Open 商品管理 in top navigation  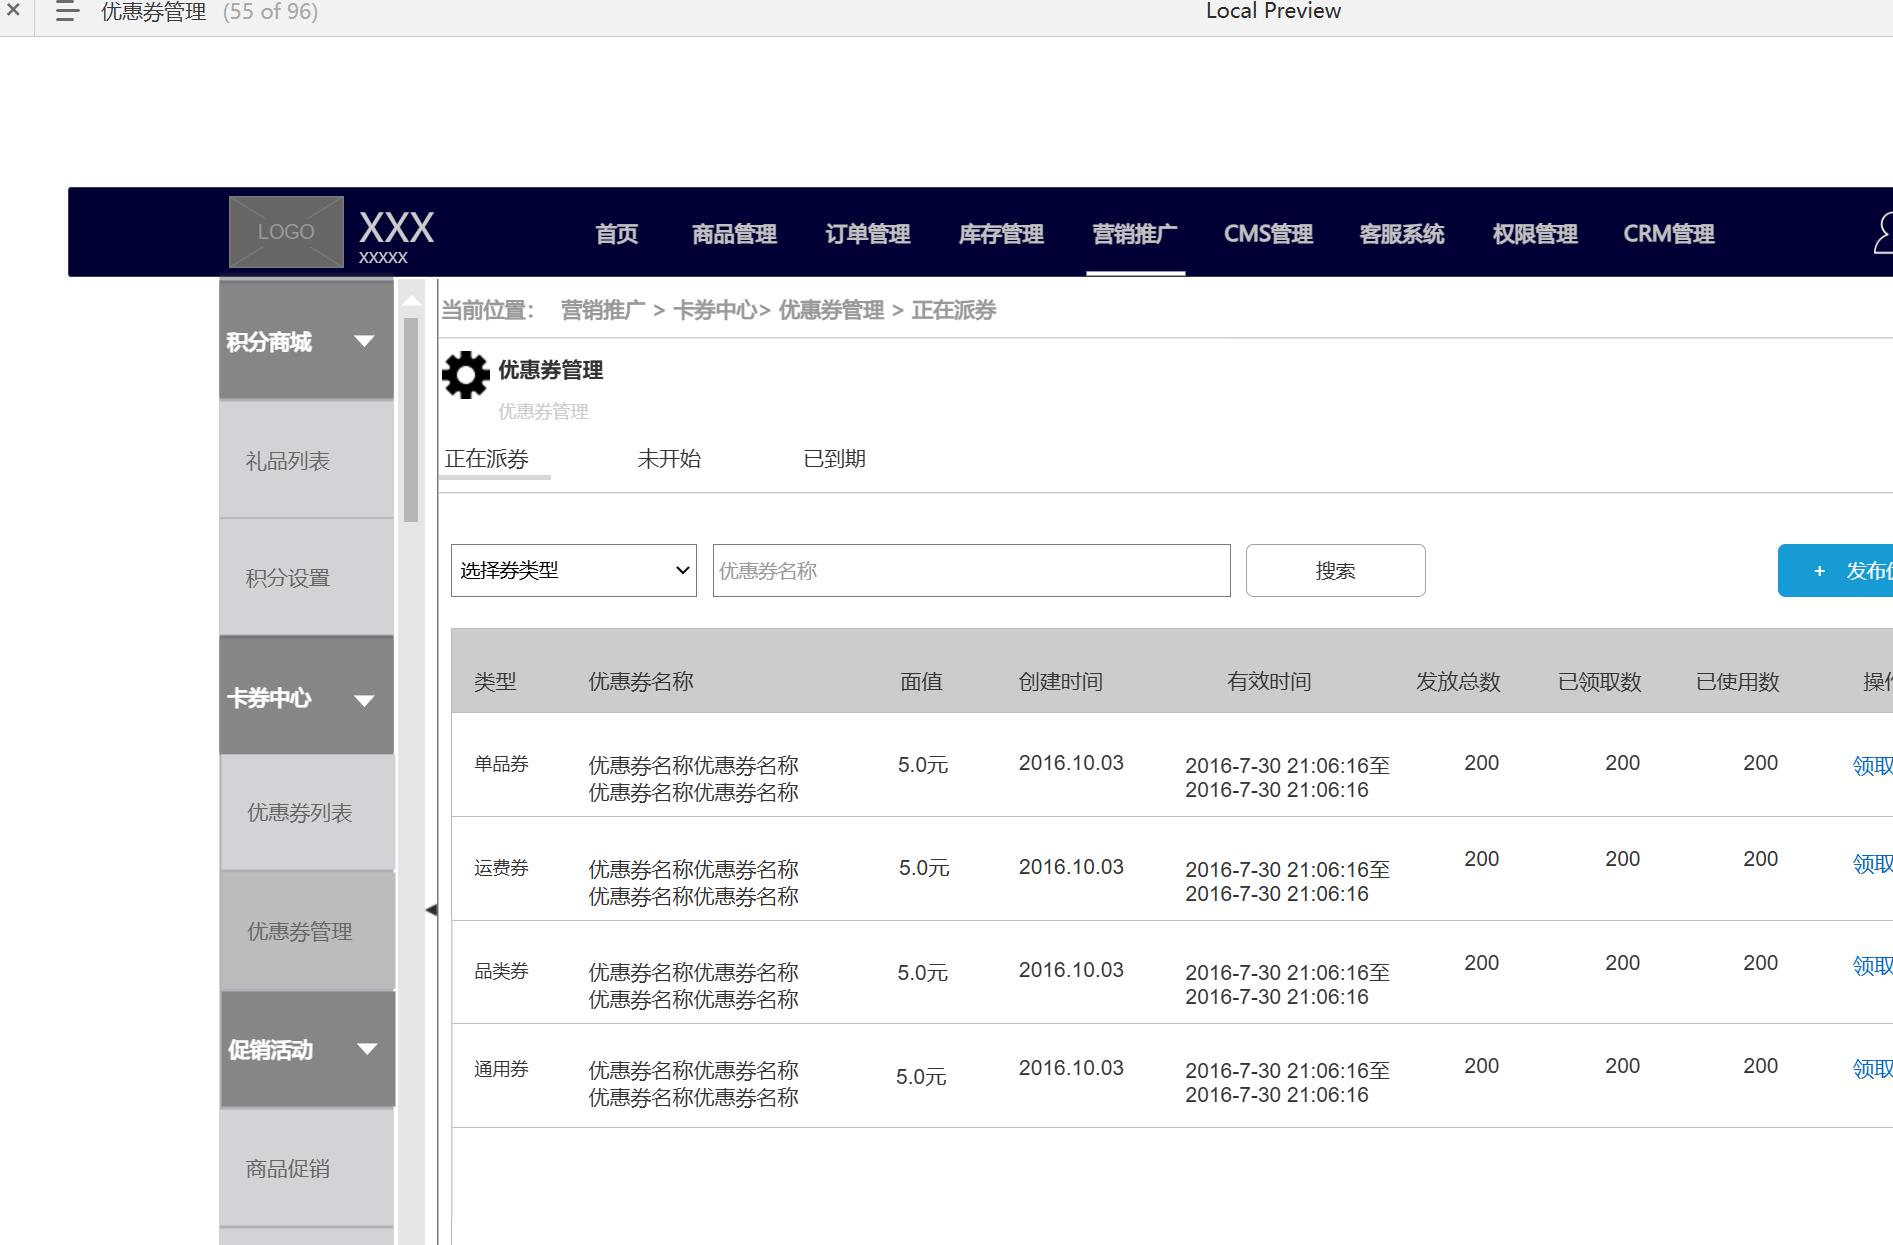tap(734, 234)
